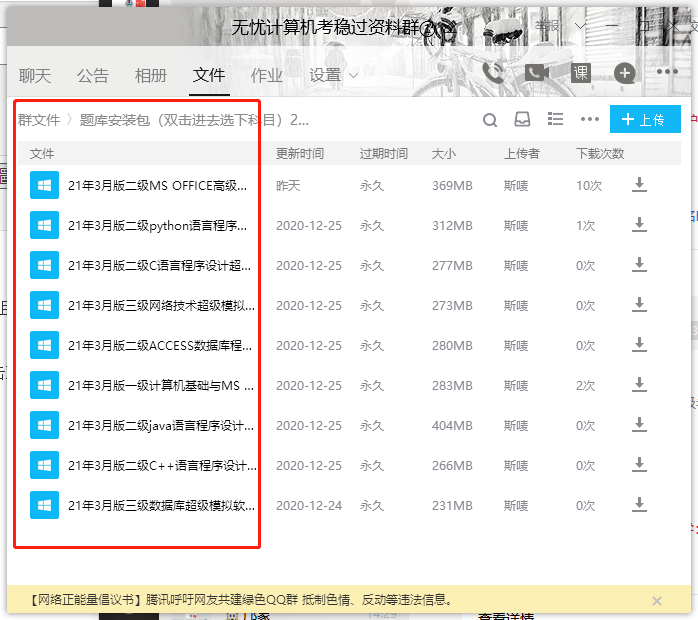The width and height of the screenshot is (698, 620).
Task: Open the group class (课) feature
Action: pos(581,72)
